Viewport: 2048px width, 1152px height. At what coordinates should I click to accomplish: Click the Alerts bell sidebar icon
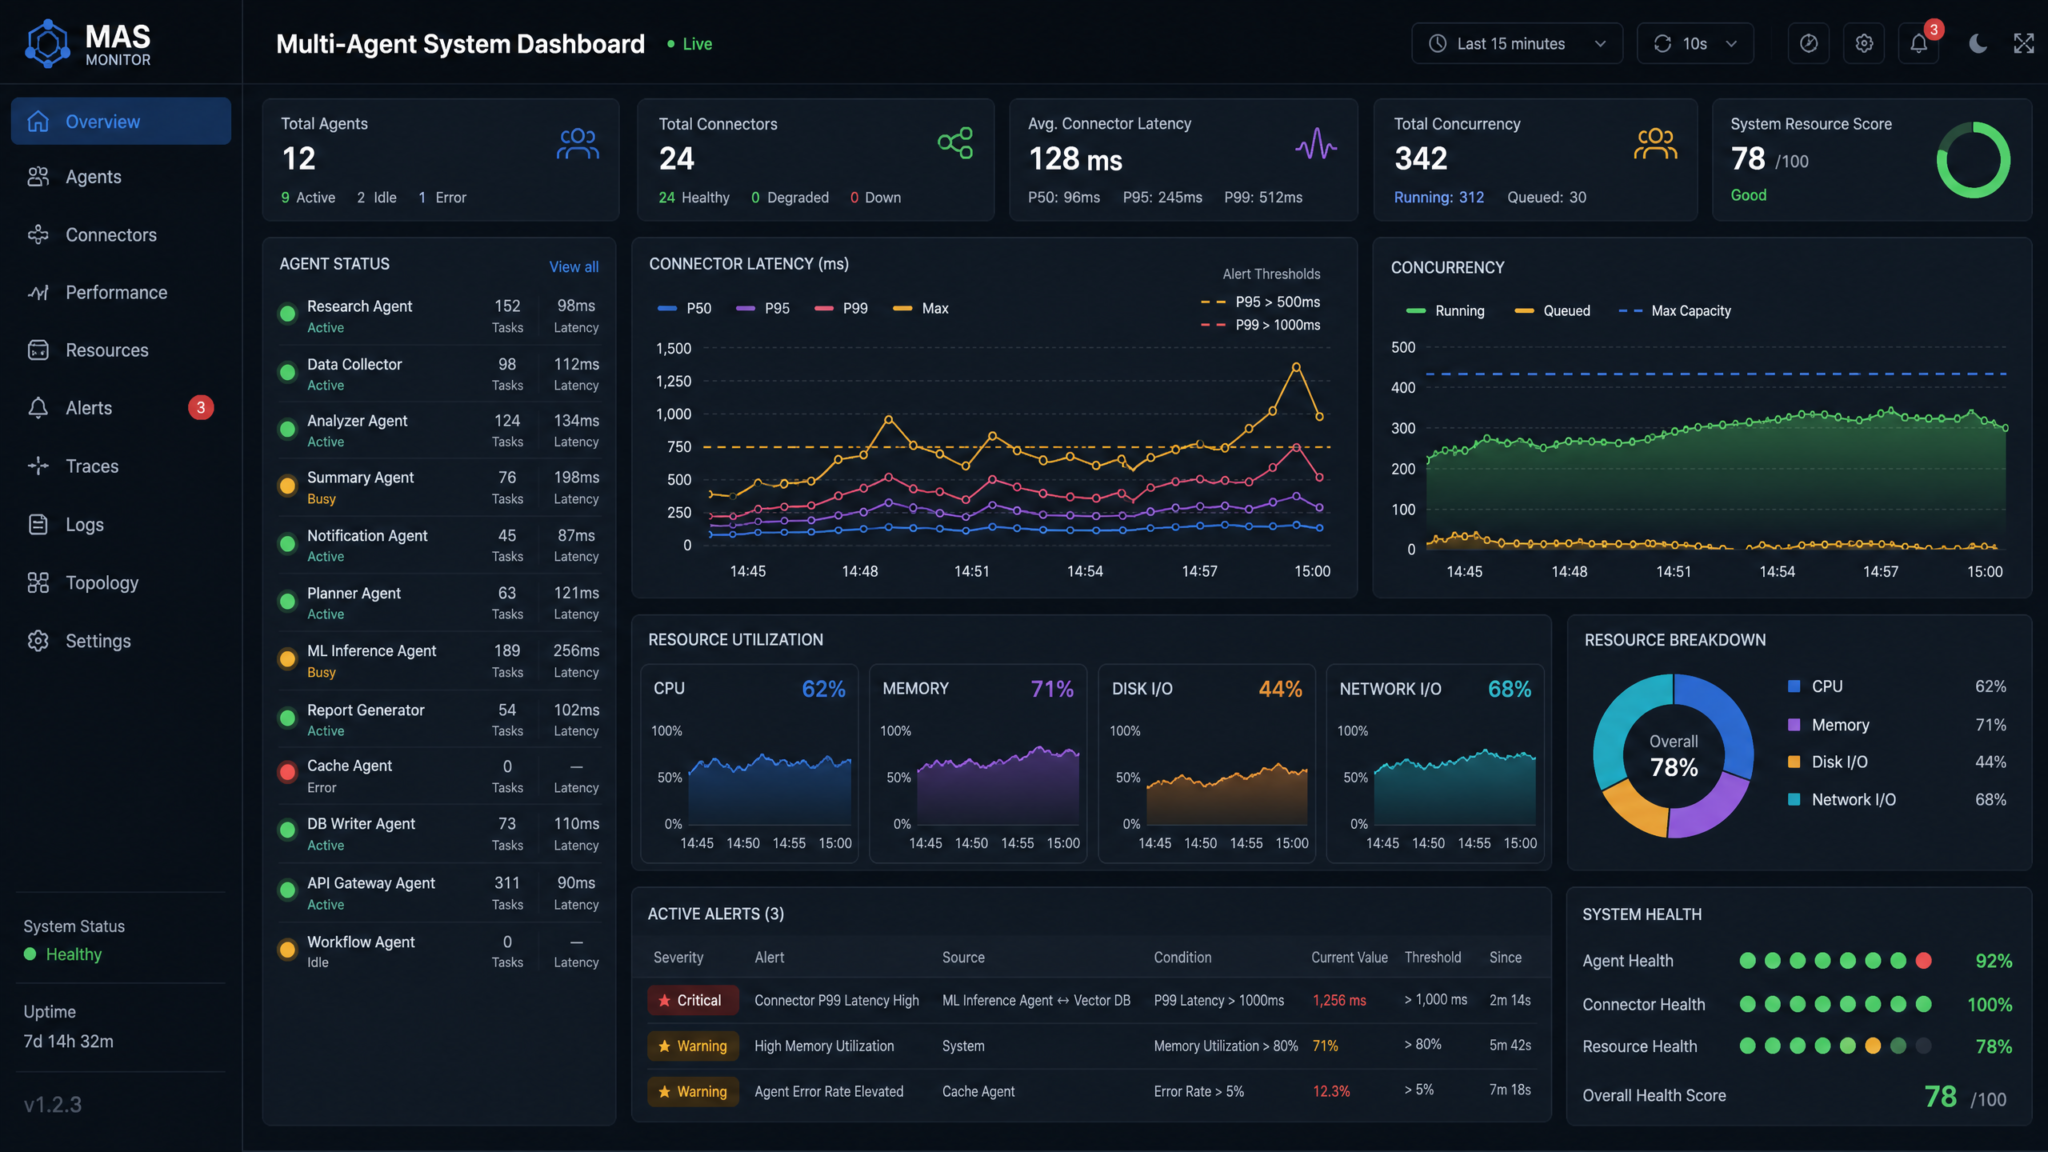click(38, 408)
